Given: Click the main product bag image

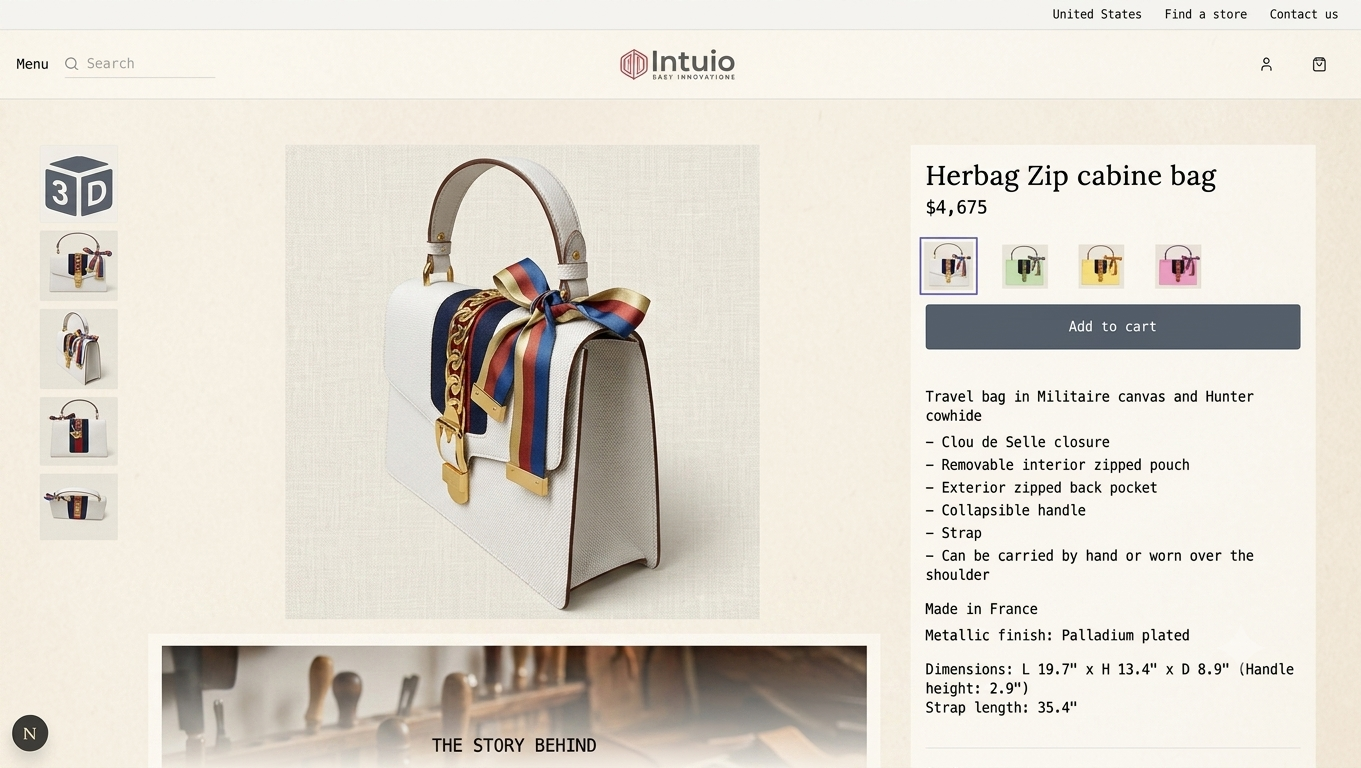Looking at the screenshot, I should point(522,382).
